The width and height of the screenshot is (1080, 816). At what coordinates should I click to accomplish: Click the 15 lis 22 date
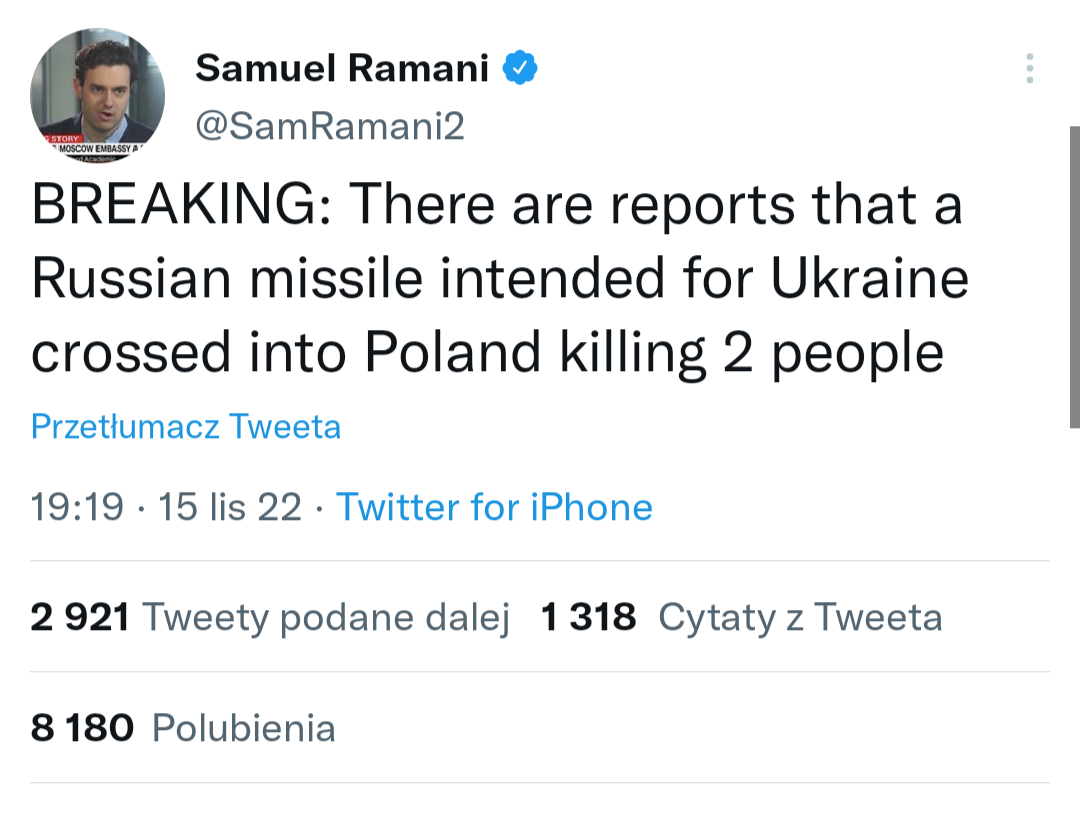(230, 507)
